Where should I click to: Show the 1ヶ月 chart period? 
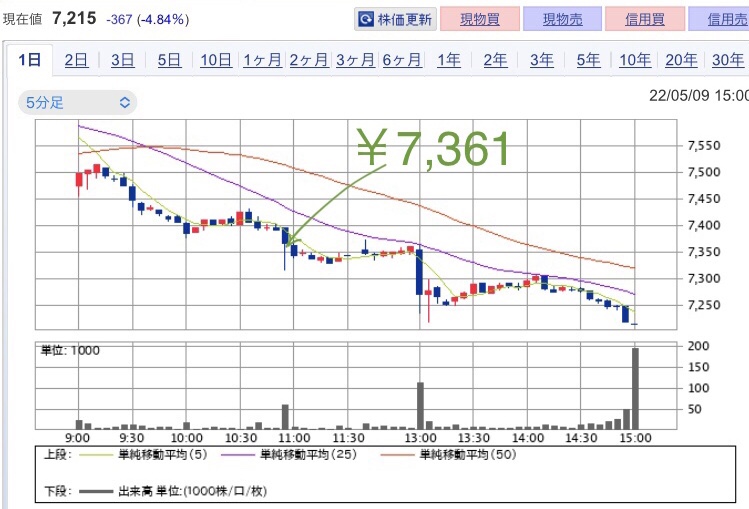click(x=263, y=60)
